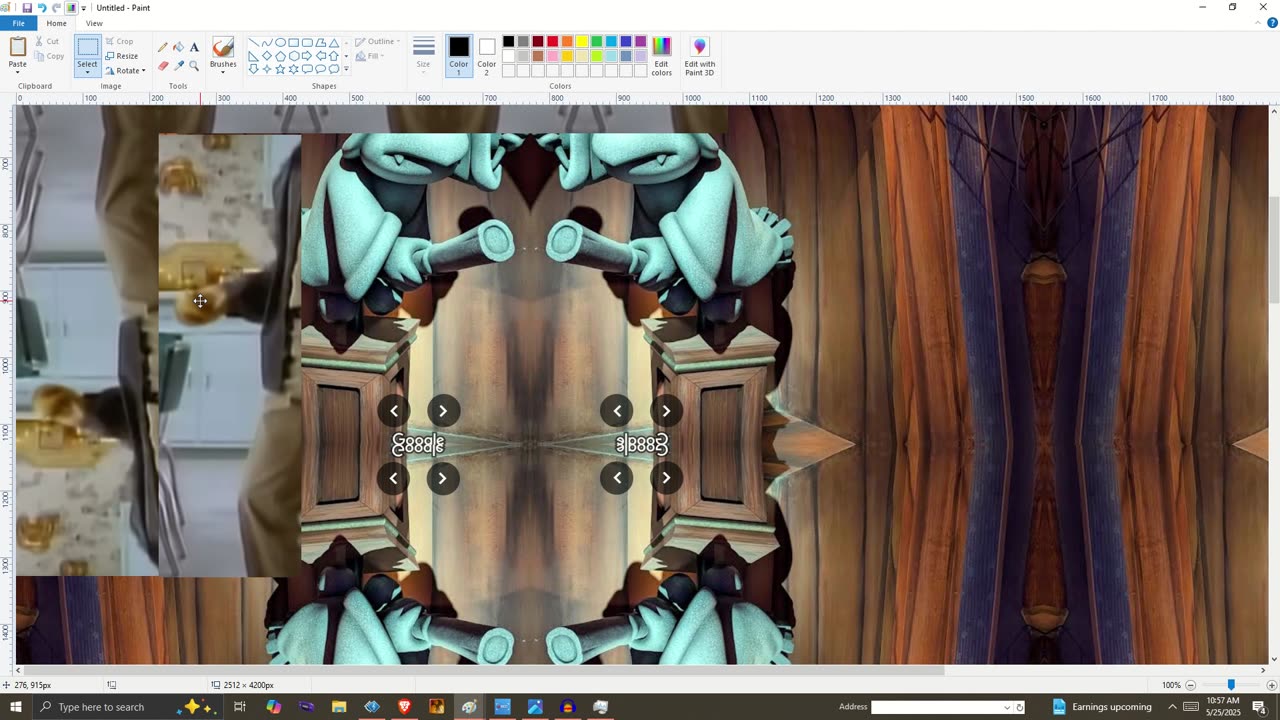Select the Oval shape
Image resolution: width=1280 pixels, height=720 pixels.
pos(280,43)
